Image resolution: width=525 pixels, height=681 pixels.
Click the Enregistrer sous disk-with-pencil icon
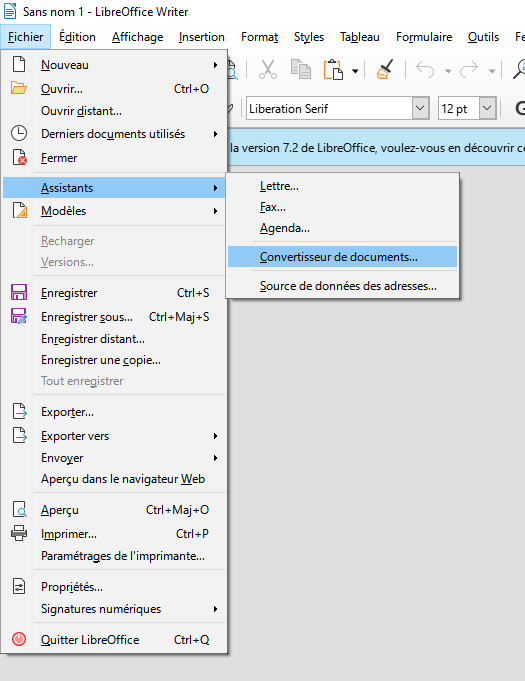click(19, 316)
